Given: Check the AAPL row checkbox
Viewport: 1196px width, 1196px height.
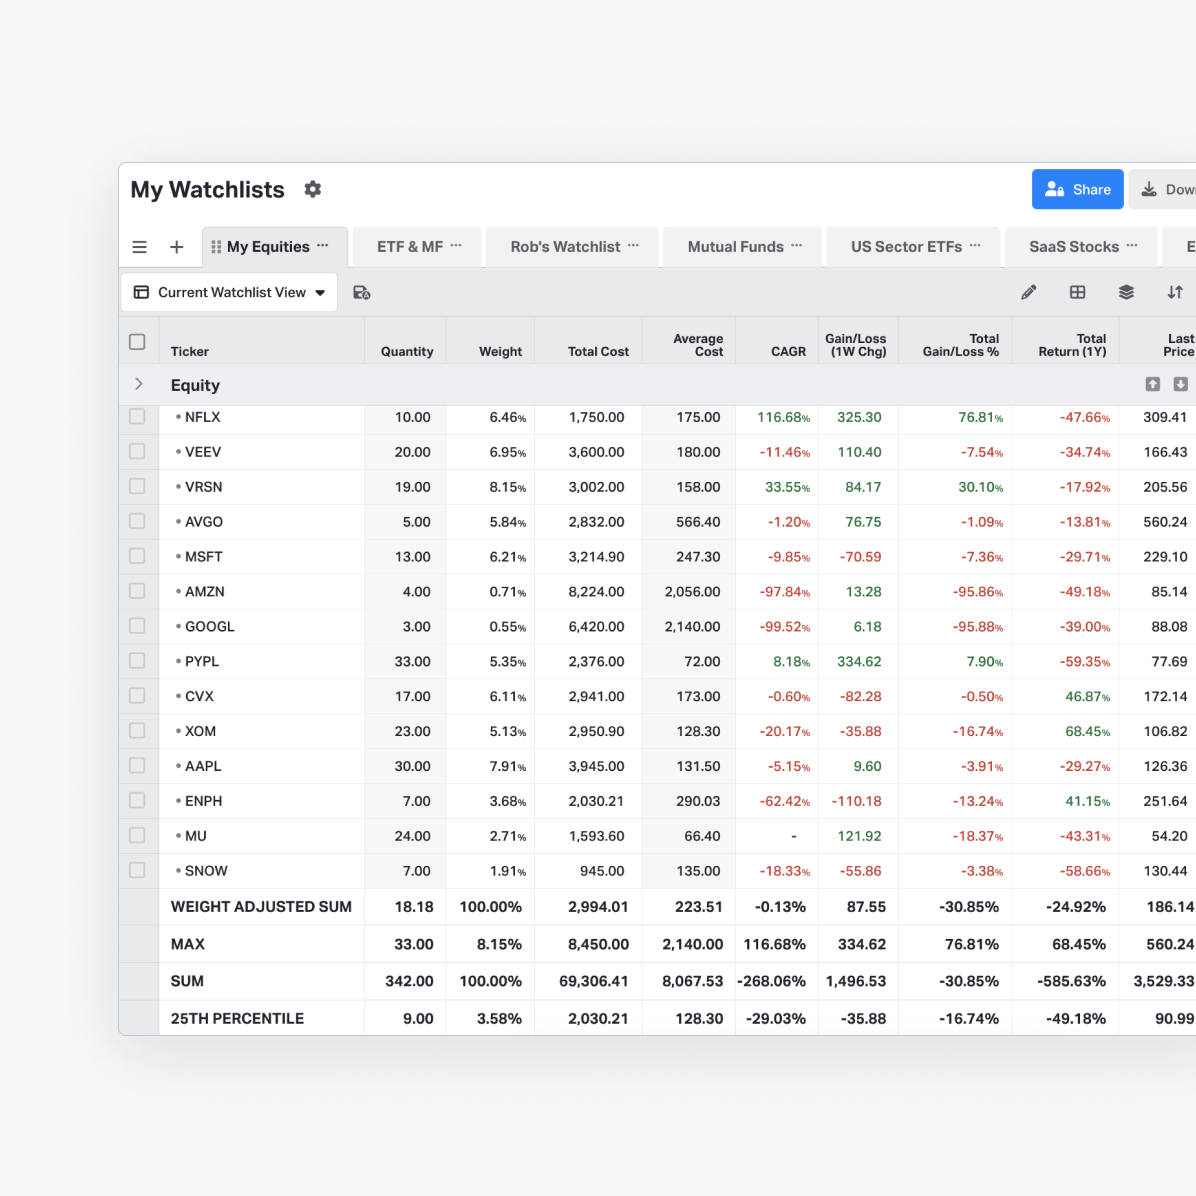Looking at the screenshot, I should (x=137, y=765).
